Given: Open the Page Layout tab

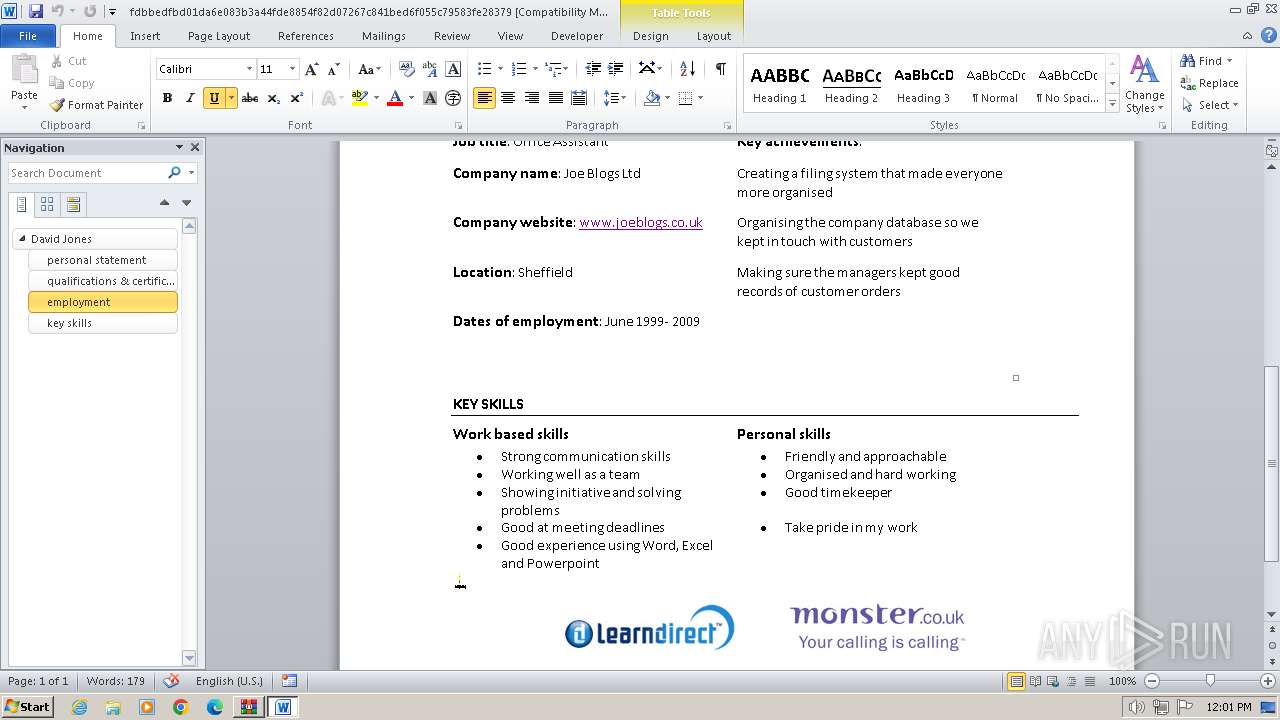Looking at the screenshot, I should pyautogui.click(x=219, y=36).
